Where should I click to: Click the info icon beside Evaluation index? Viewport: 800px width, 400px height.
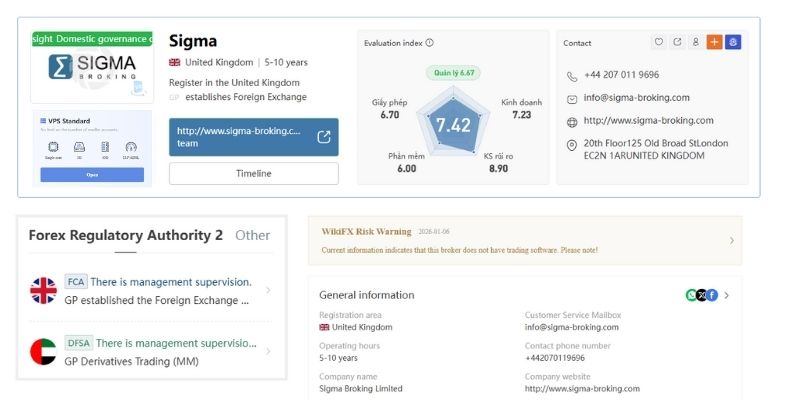pyautogui.click(x=430, y=43)
